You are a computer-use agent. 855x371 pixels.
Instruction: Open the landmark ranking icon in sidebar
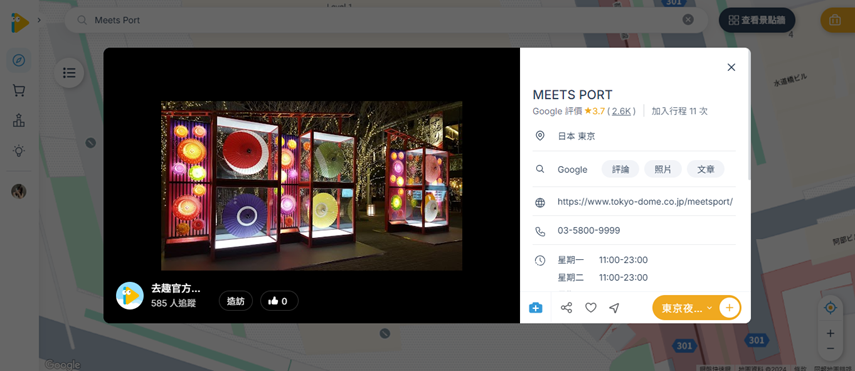tap(19, 121)
